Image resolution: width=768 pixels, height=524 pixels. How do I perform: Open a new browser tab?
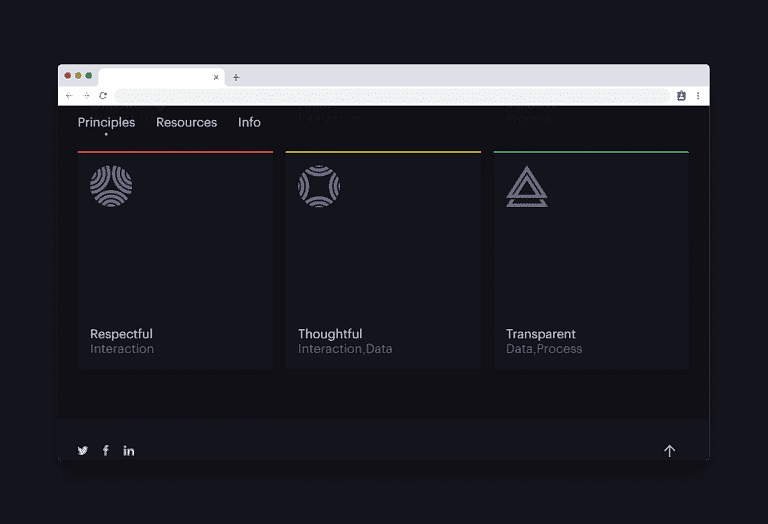(236, 77)
